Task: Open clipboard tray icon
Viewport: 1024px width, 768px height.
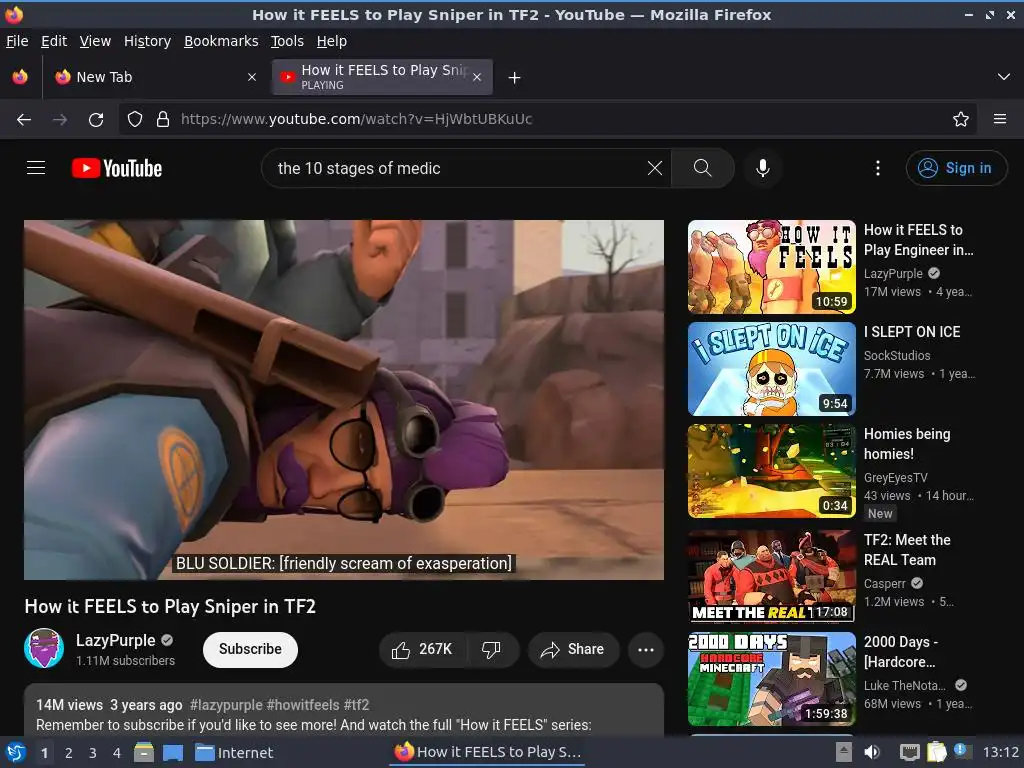Action: point(936,752)
